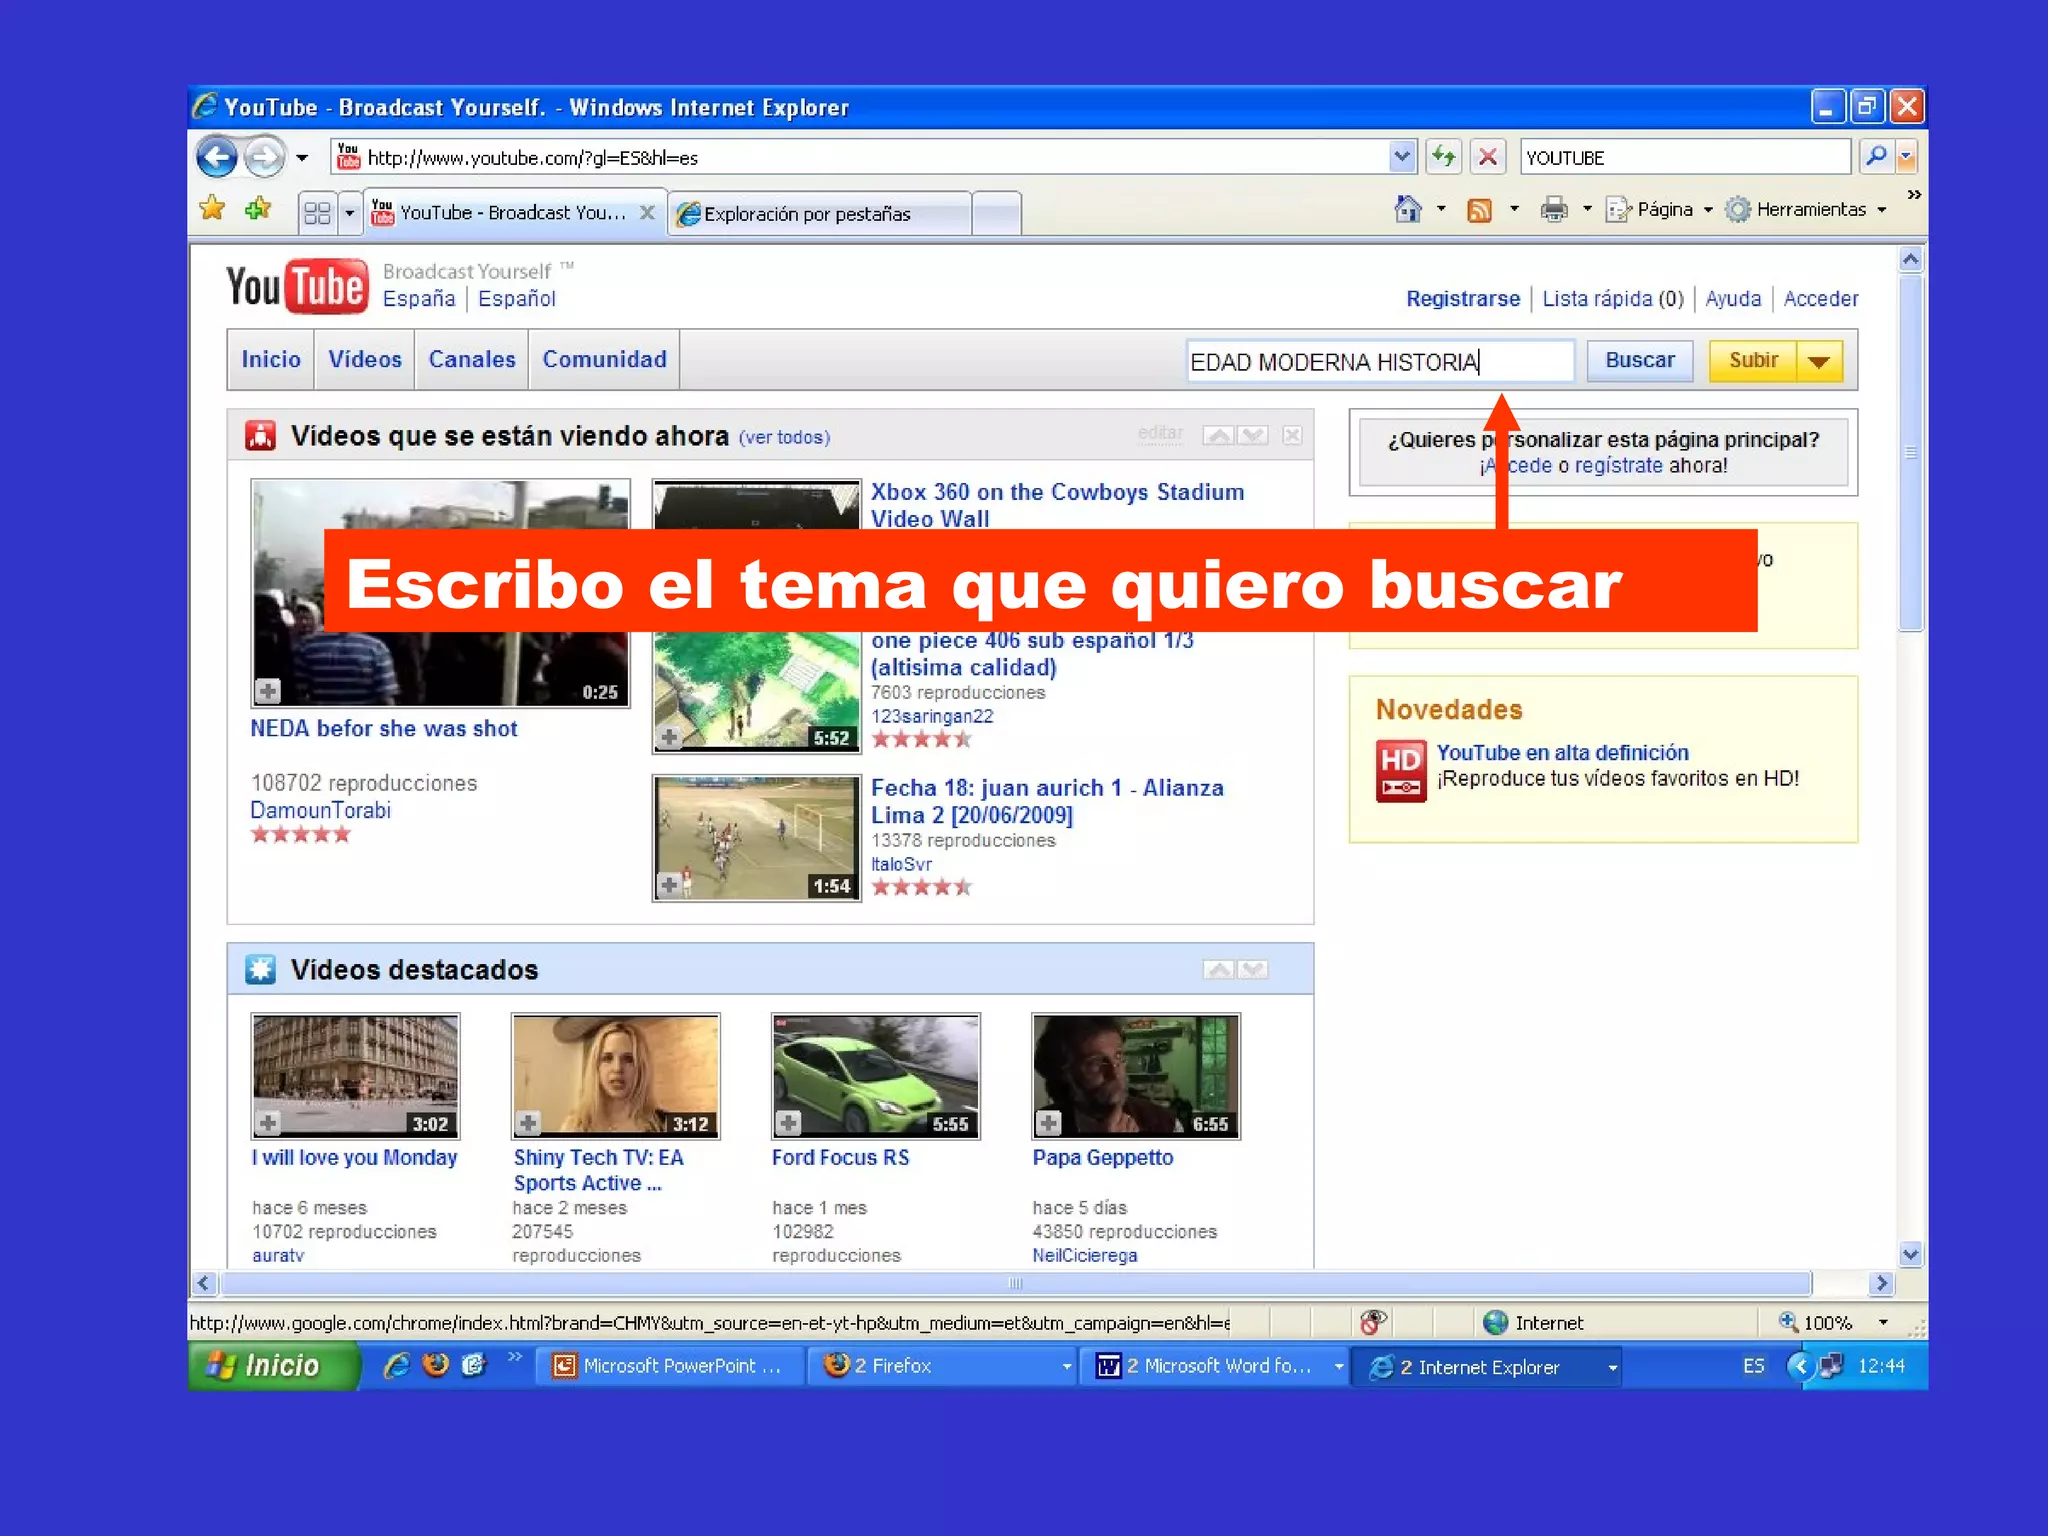Open Lista rápida (0) link
The width and height of the screenshot is (2048, 1536).
click(1613, 298)
